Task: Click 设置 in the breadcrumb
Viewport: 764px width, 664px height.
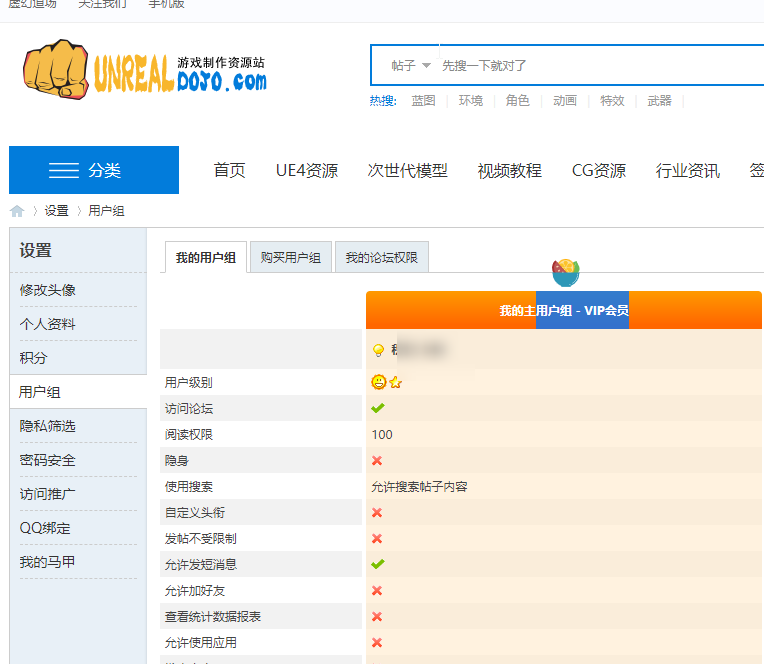Action: [x=57, y=211]
